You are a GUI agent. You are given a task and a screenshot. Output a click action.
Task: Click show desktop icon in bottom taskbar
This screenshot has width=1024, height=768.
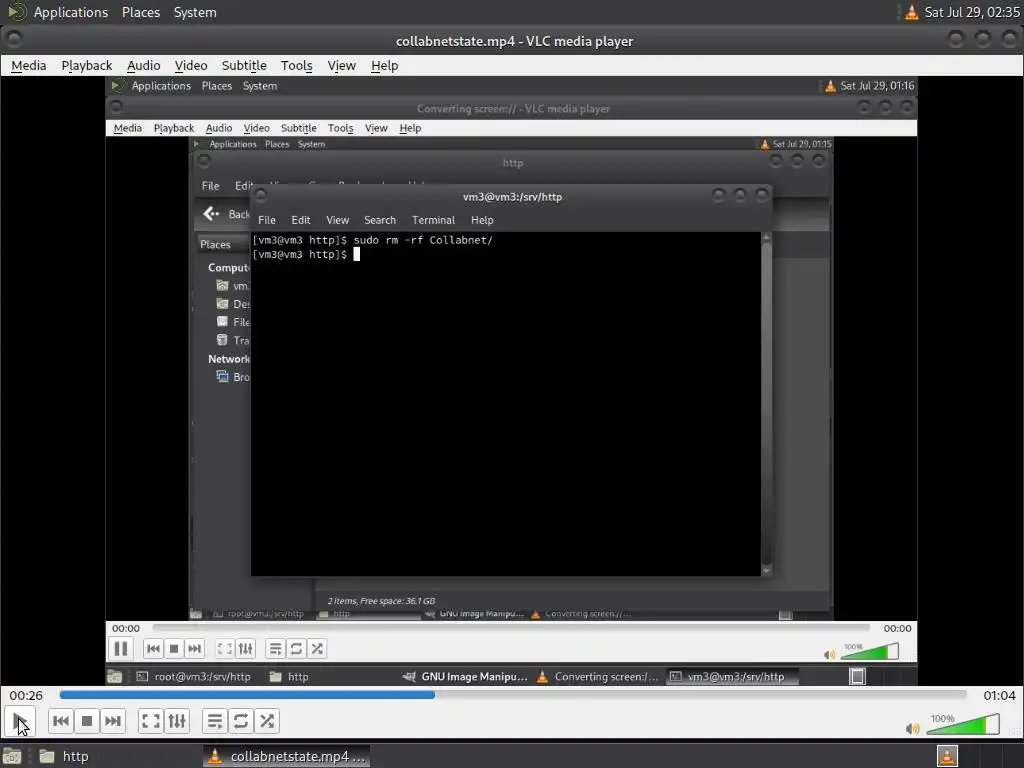(12, 756)
